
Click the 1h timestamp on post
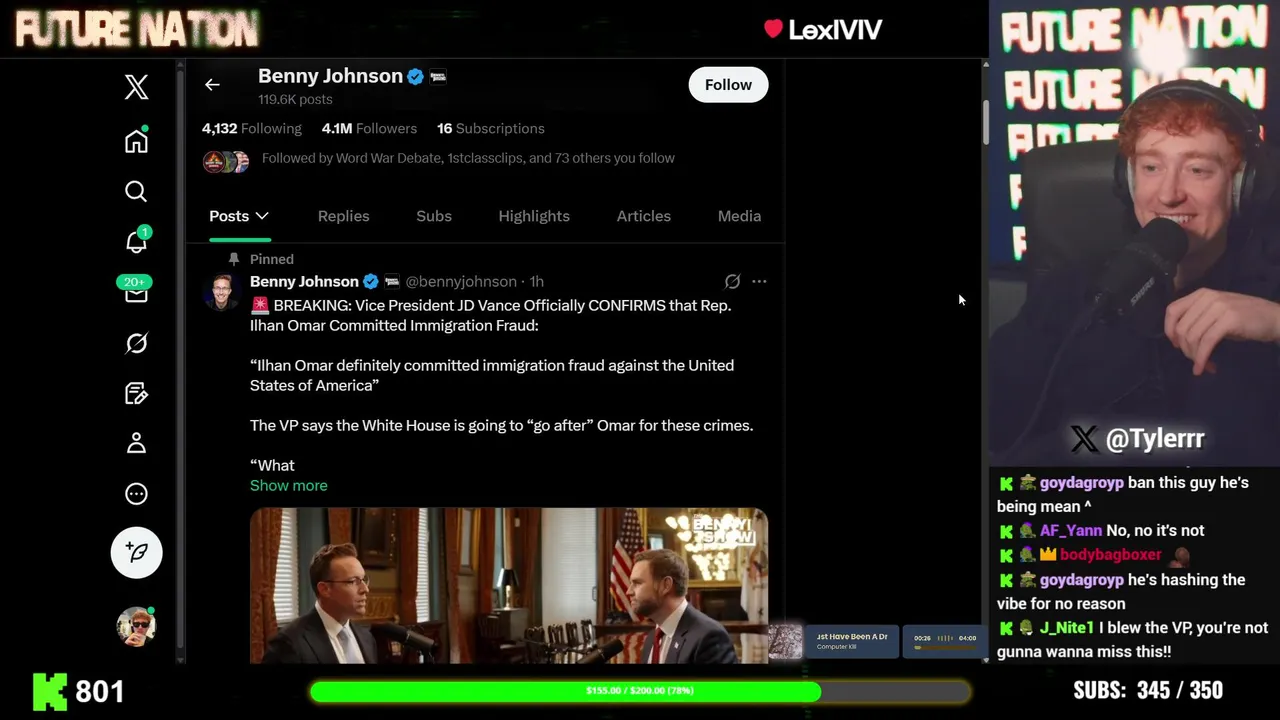point(537,282)
